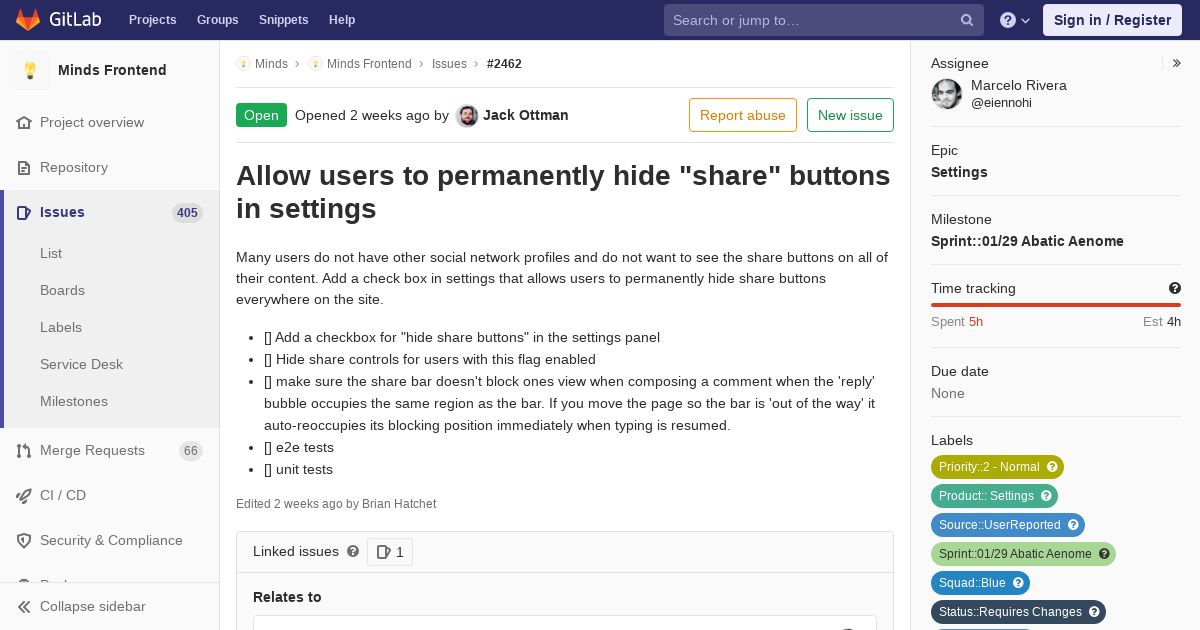Click the Report abuse button
The width and height of the screenshot is (1200, 630).
(743, 115)
